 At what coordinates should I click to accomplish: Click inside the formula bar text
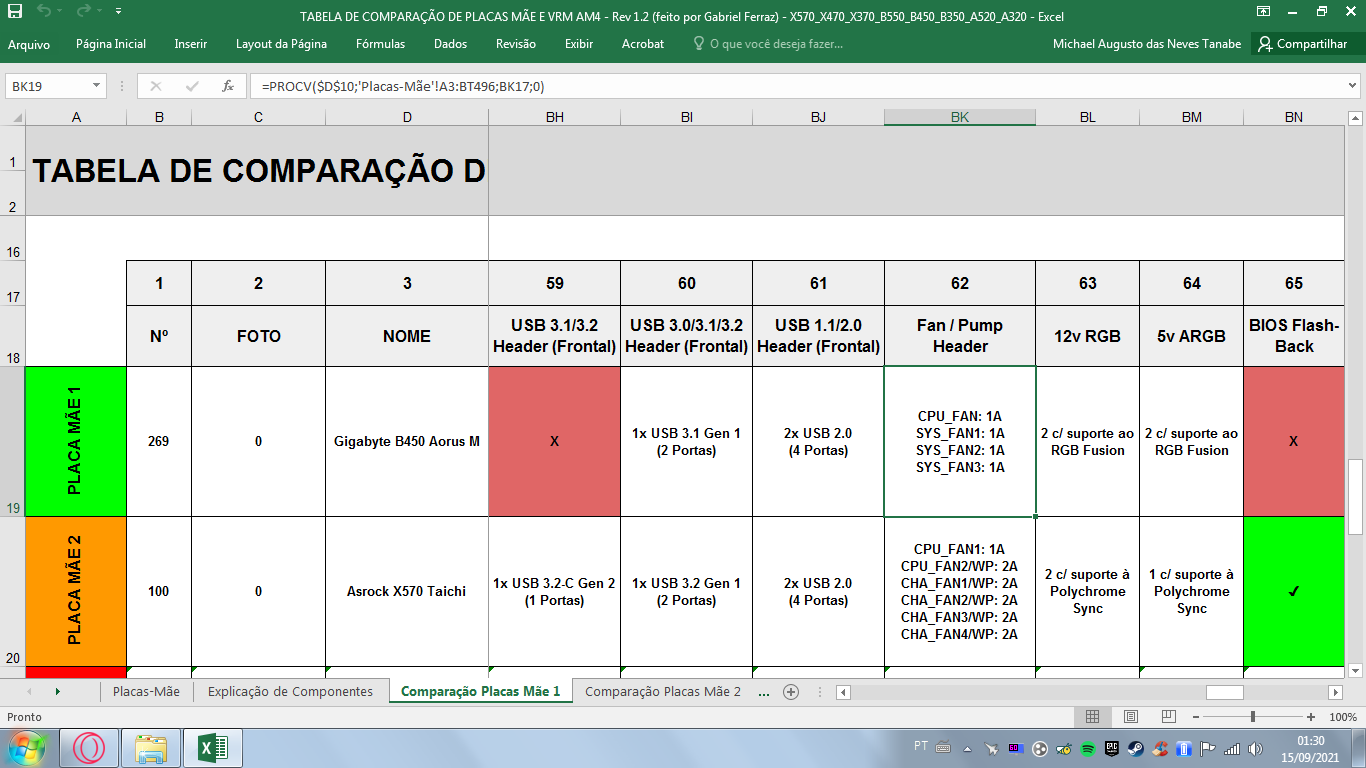(403, 86)
